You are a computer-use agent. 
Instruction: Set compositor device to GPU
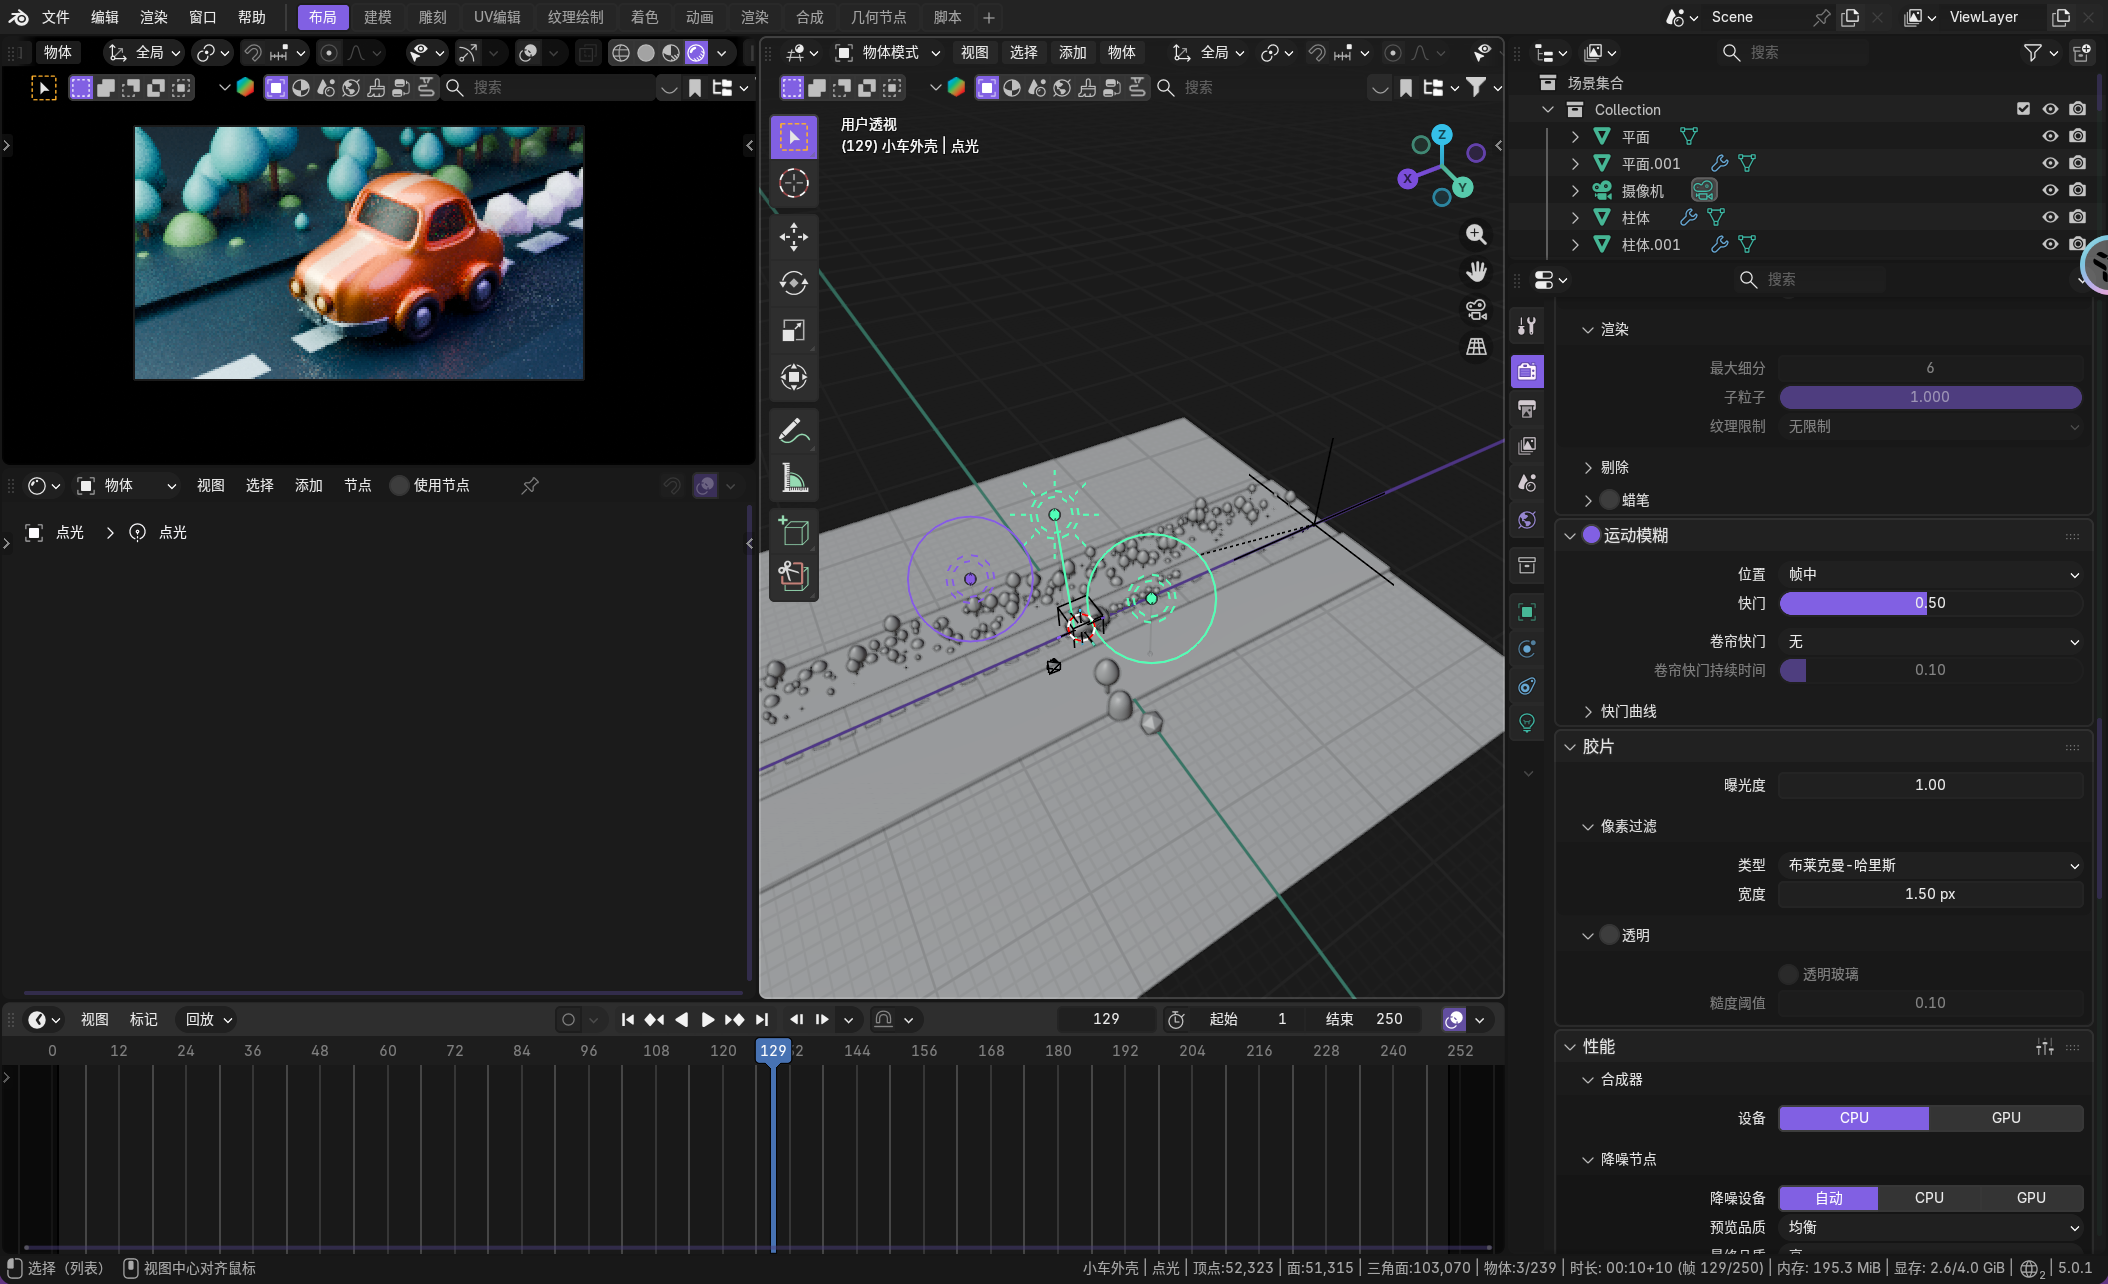click(2006, 1118)
